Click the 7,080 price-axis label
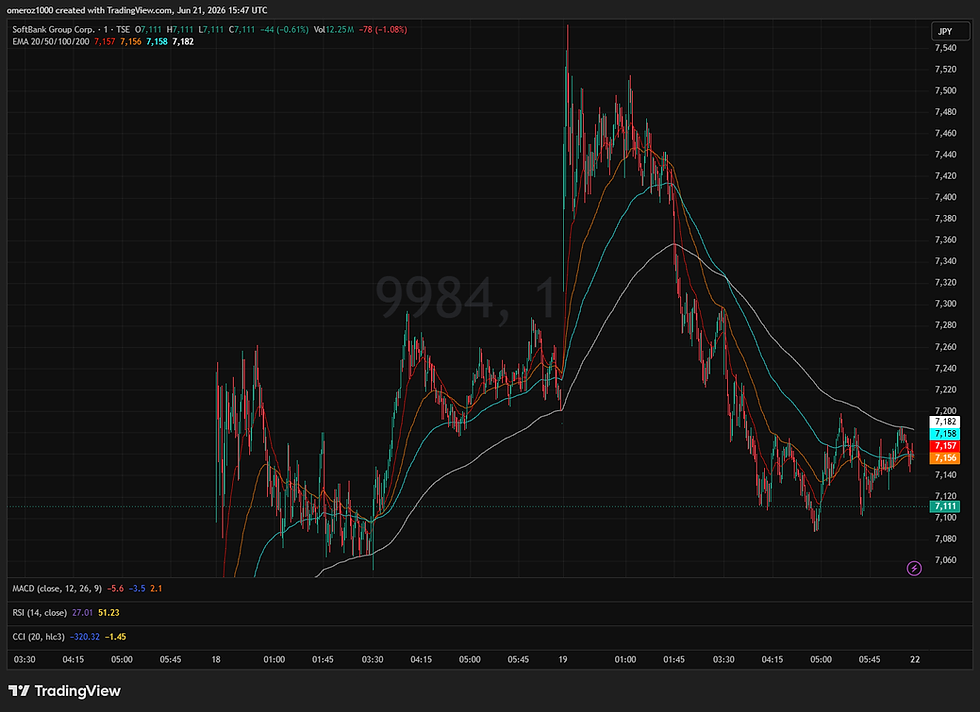Screen dimensions: 980x712 click(945, 539)
